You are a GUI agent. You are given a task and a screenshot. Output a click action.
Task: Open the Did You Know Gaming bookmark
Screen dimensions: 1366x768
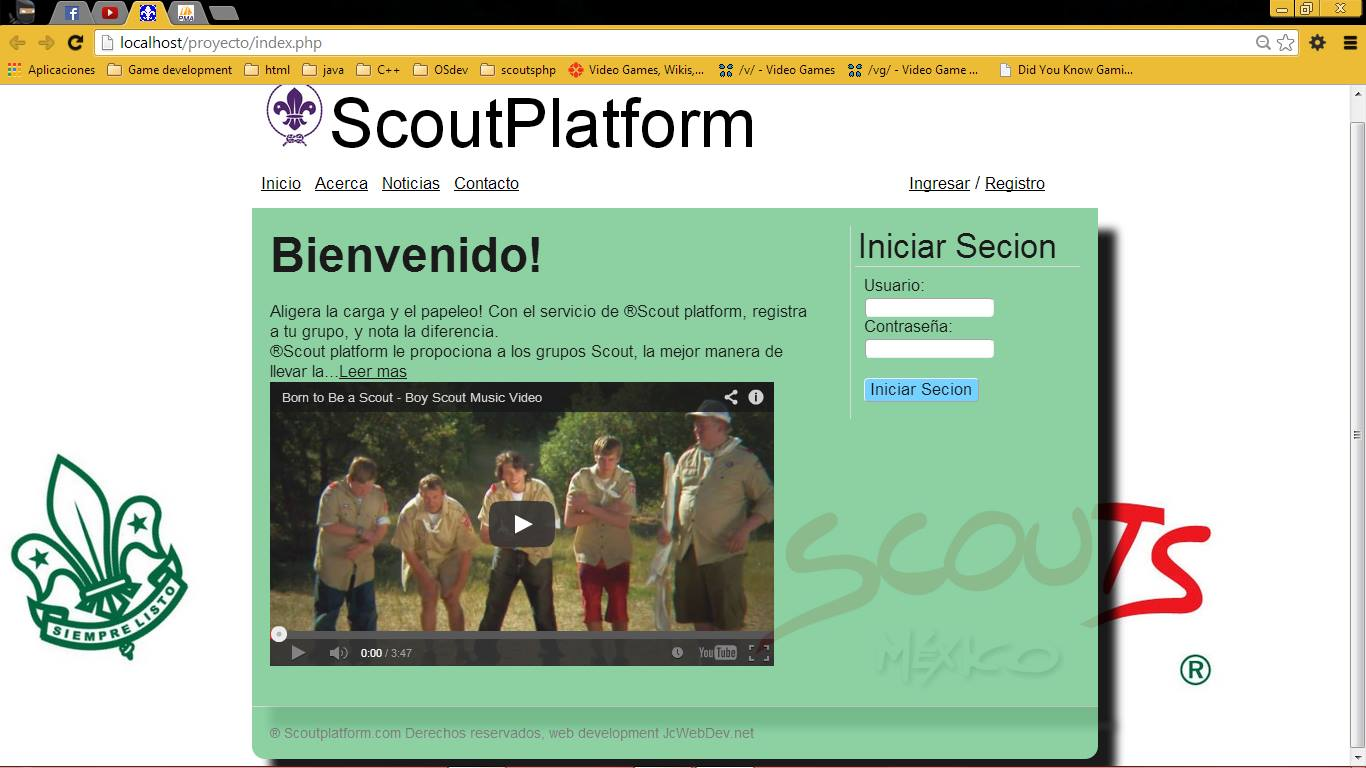1066,70
